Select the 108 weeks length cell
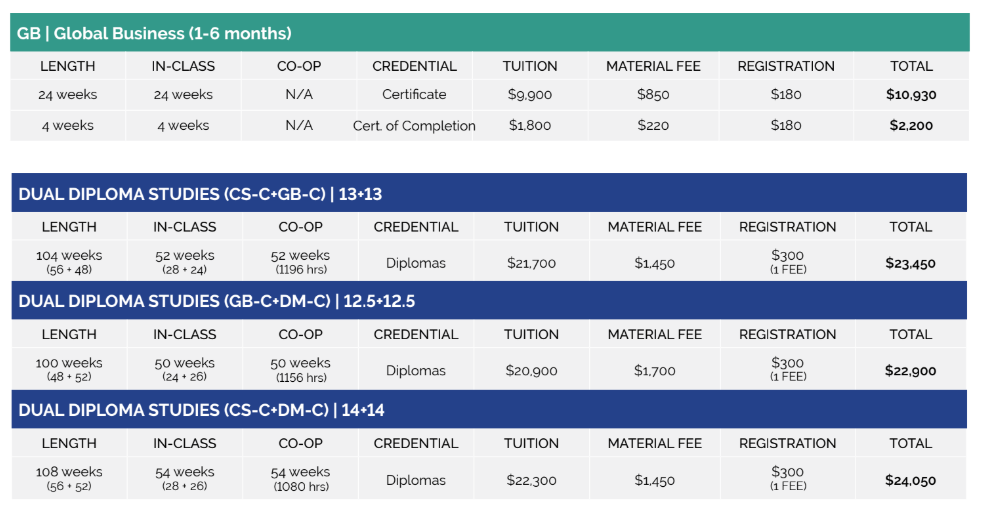 point(69,472)
